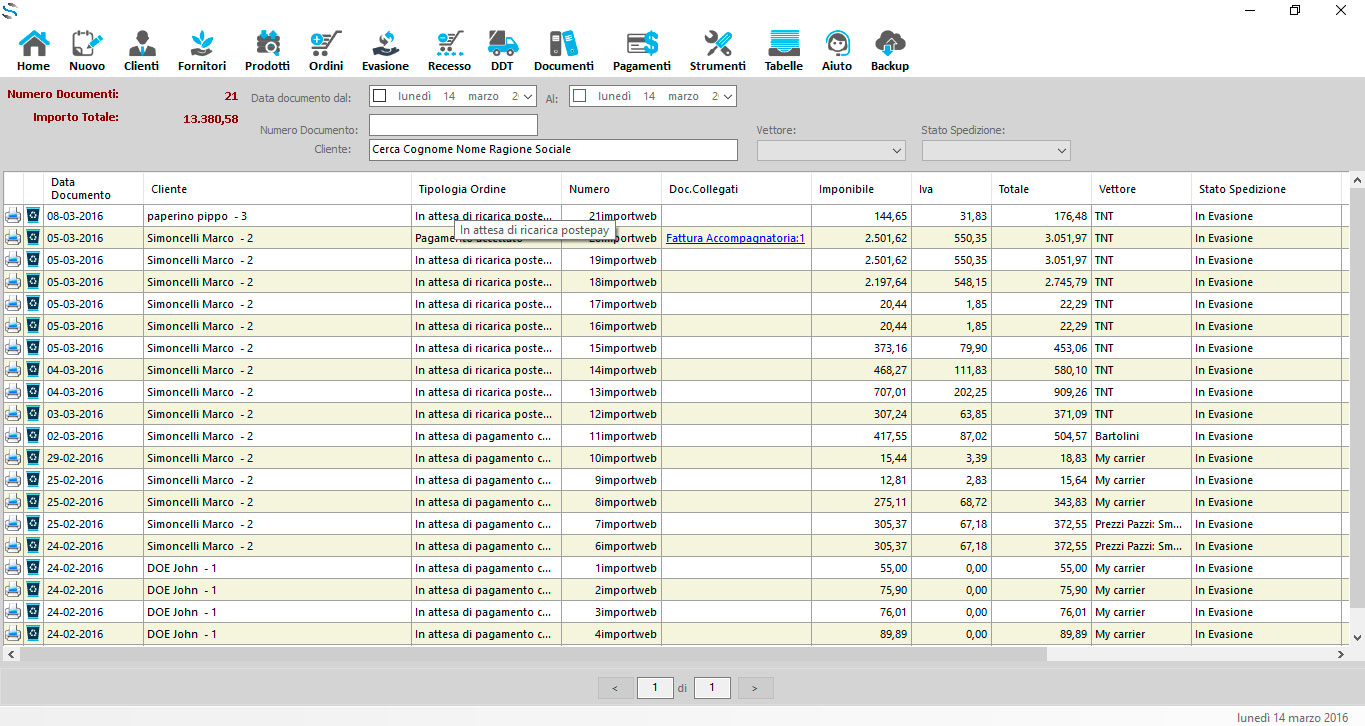The height and width of the screenshot is (726, 1365).
Task: Go to Prodotti
Action: click(x=267, y=50)
